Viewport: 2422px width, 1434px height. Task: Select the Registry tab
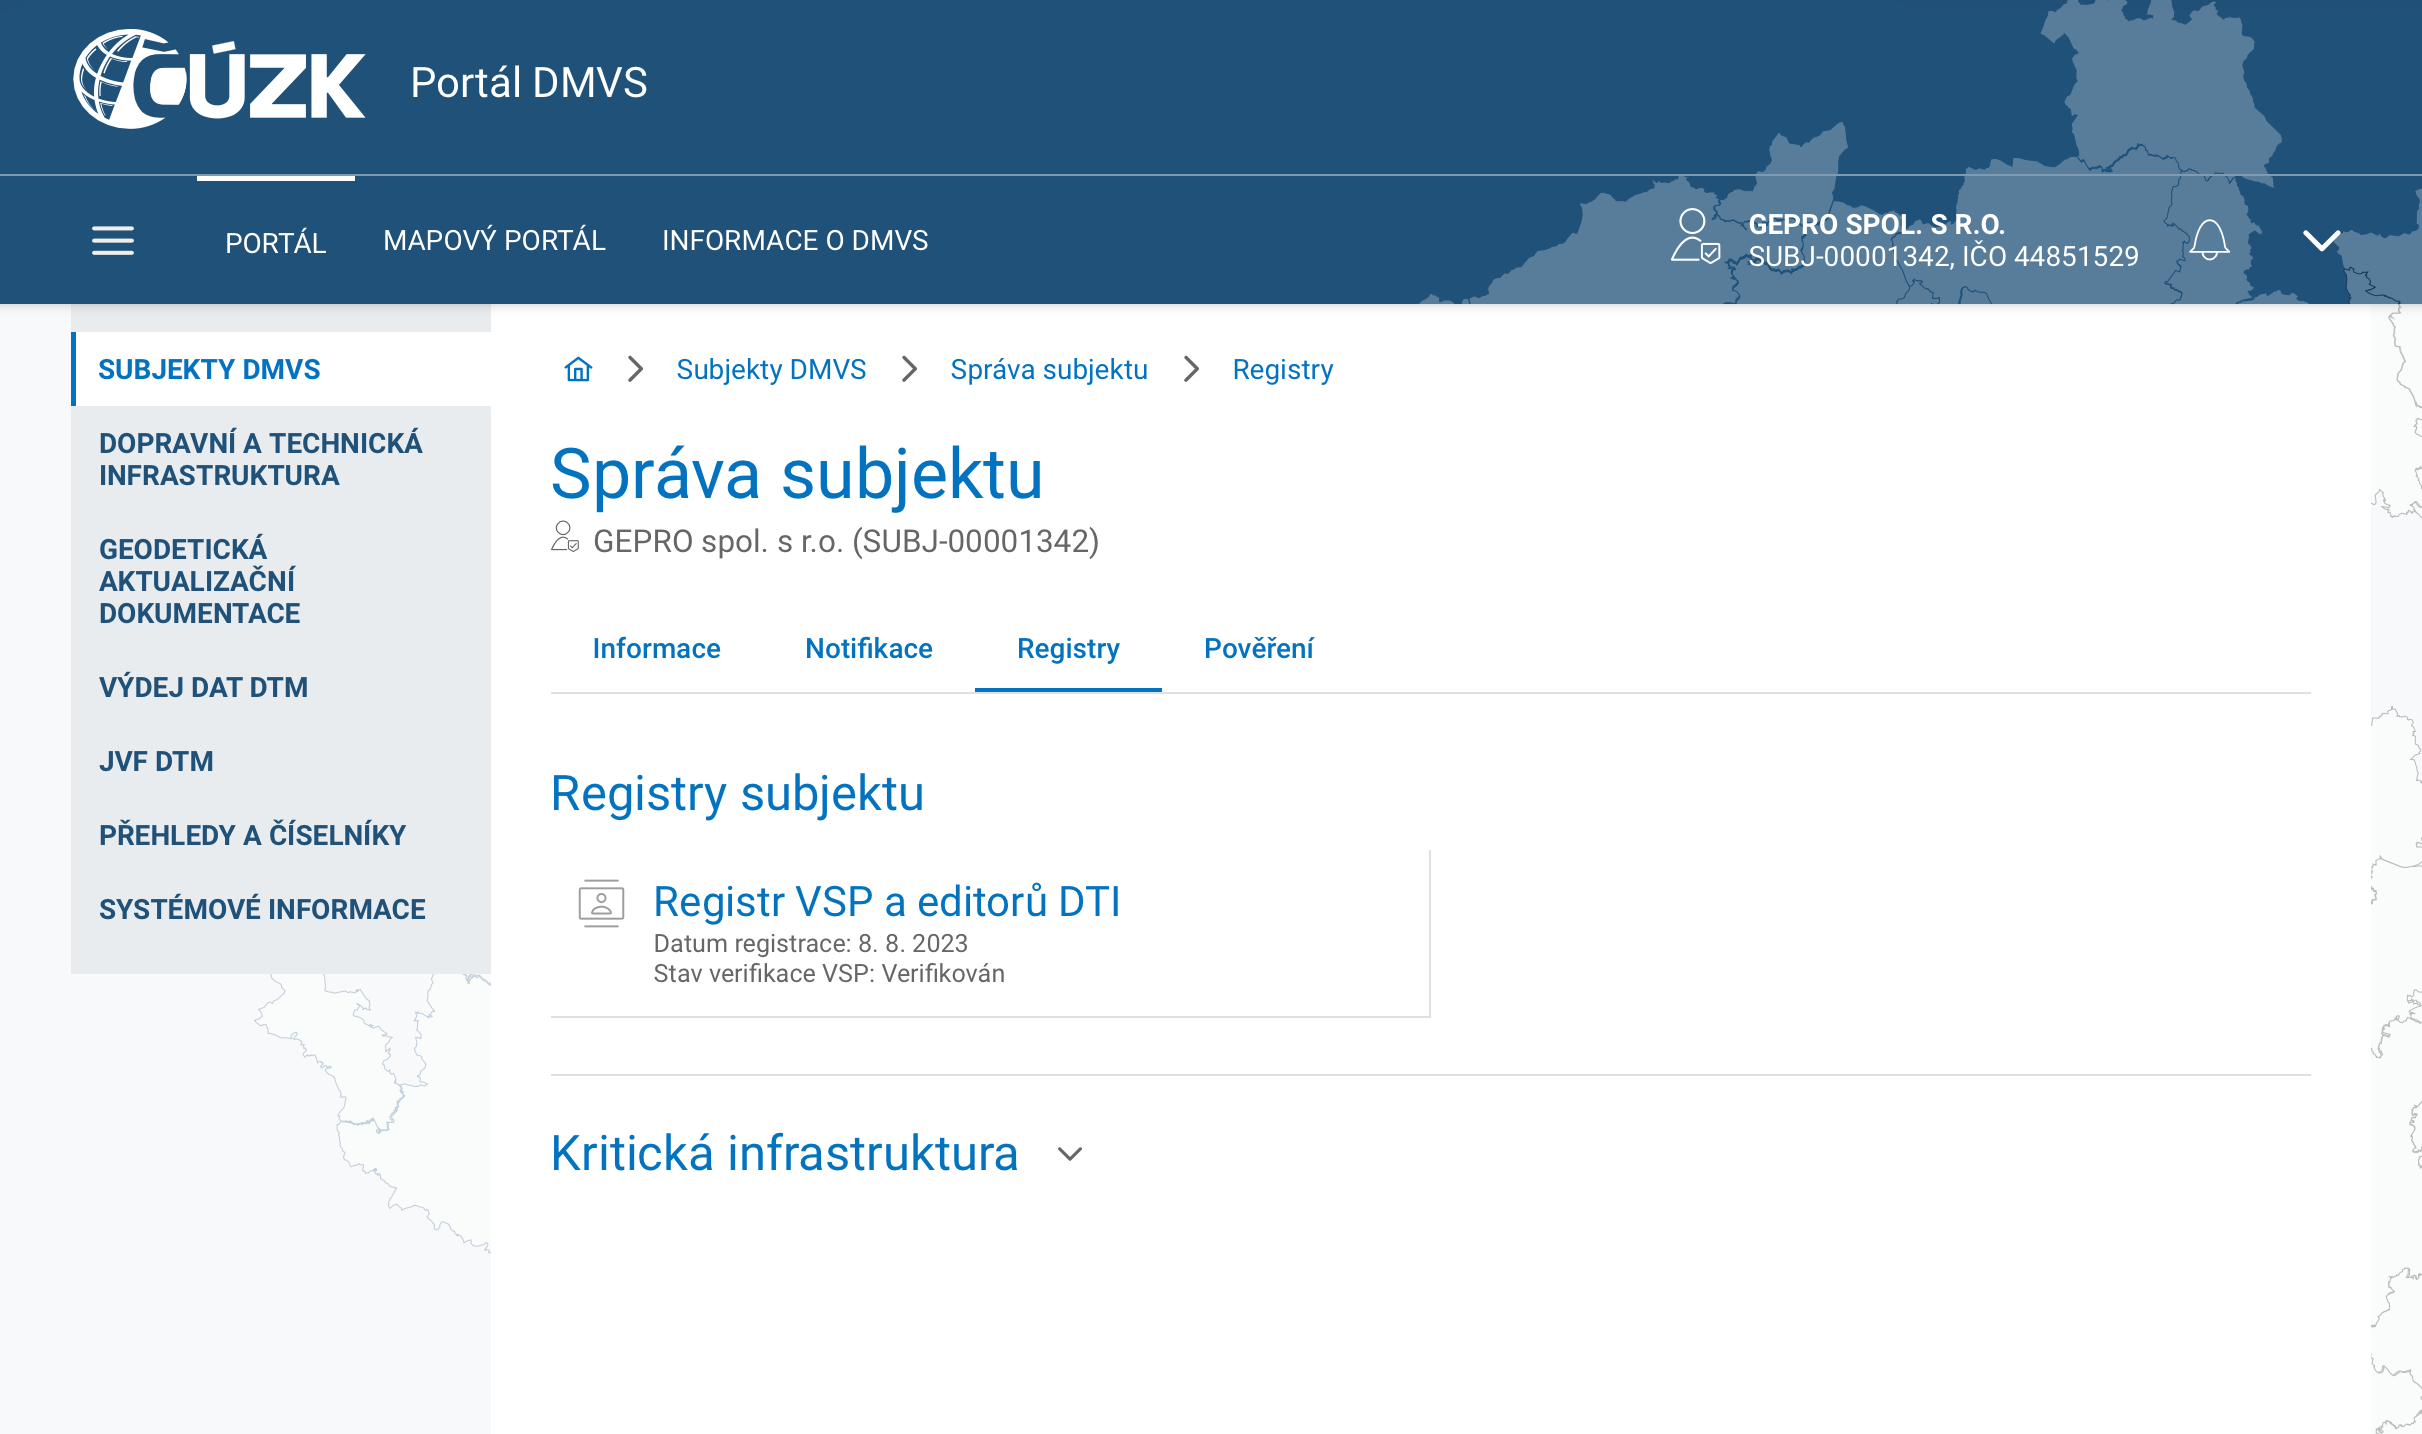tap(1068, 648)
